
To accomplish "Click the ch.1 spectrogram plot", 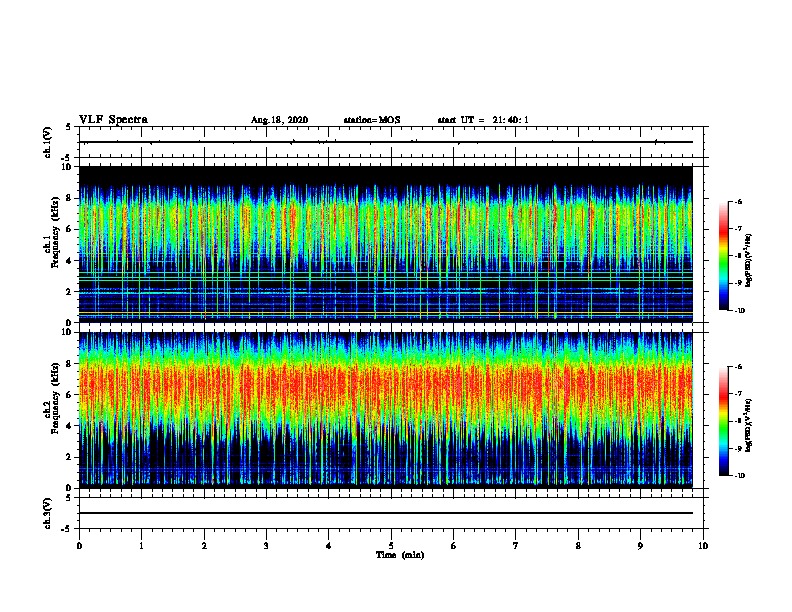I will [386, 244].
